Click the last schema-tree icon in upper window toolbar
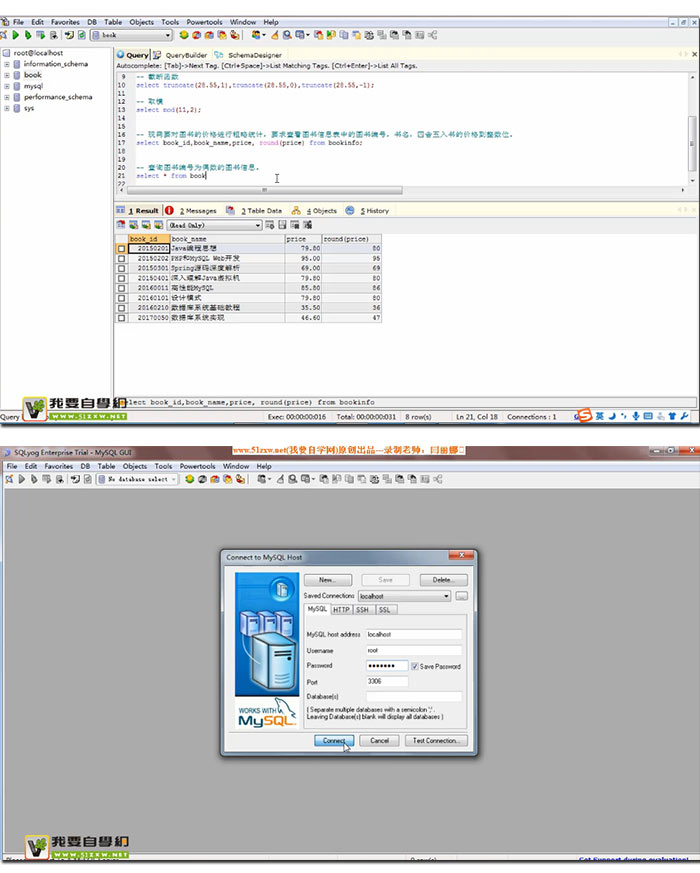Viewport: 700px width, 873px height. (x=433, y=35)
